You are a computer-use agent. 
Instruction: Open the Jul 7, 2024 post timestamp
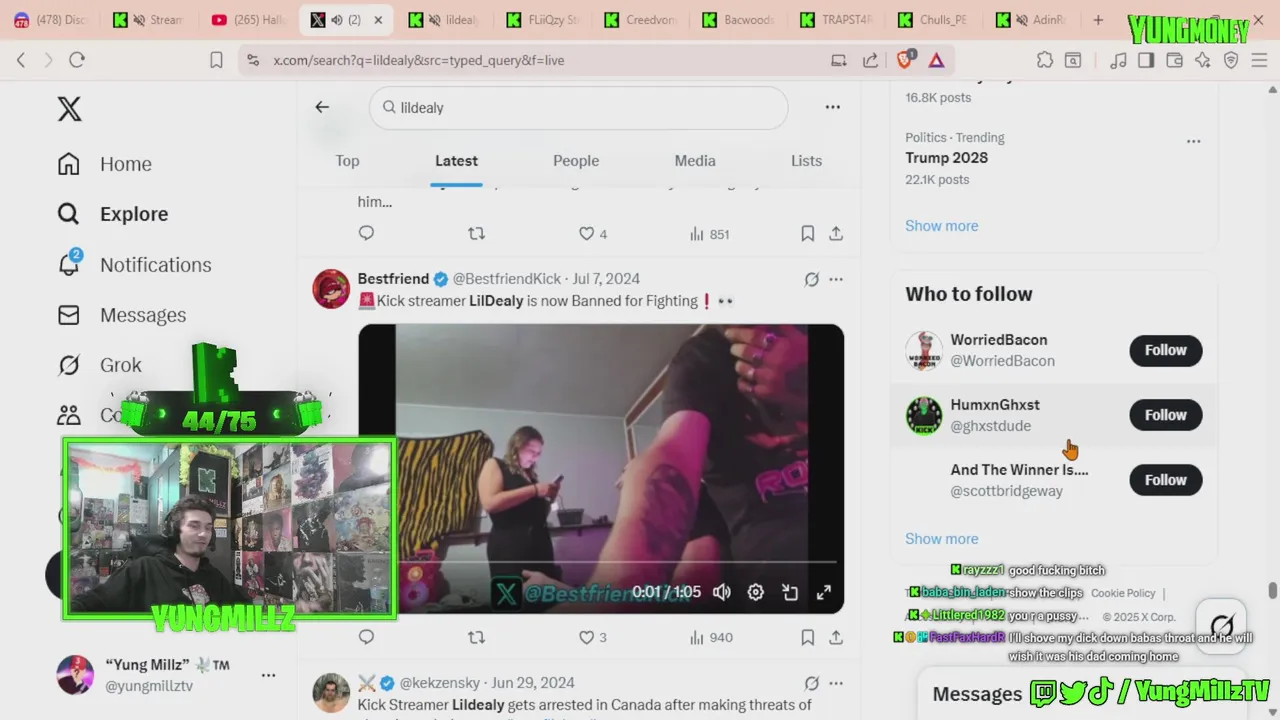pyautogui.click(x=606, y=279)
